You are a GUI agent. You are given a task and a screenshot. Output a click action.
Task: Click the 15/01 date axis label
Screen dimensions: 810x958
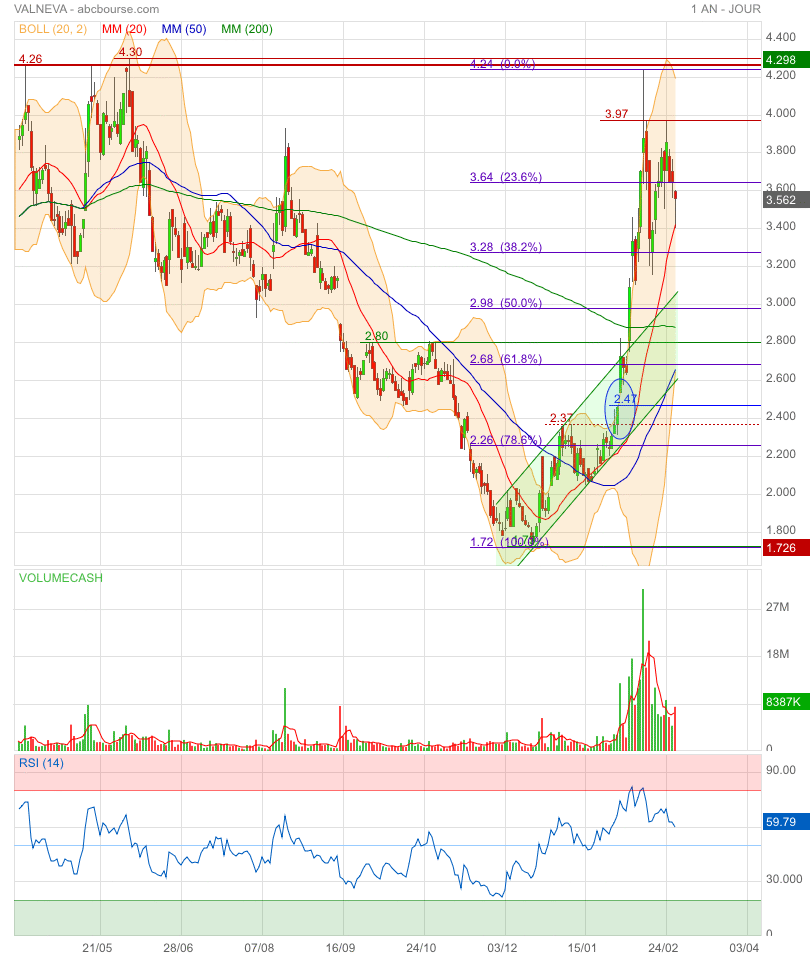(583, 948)
